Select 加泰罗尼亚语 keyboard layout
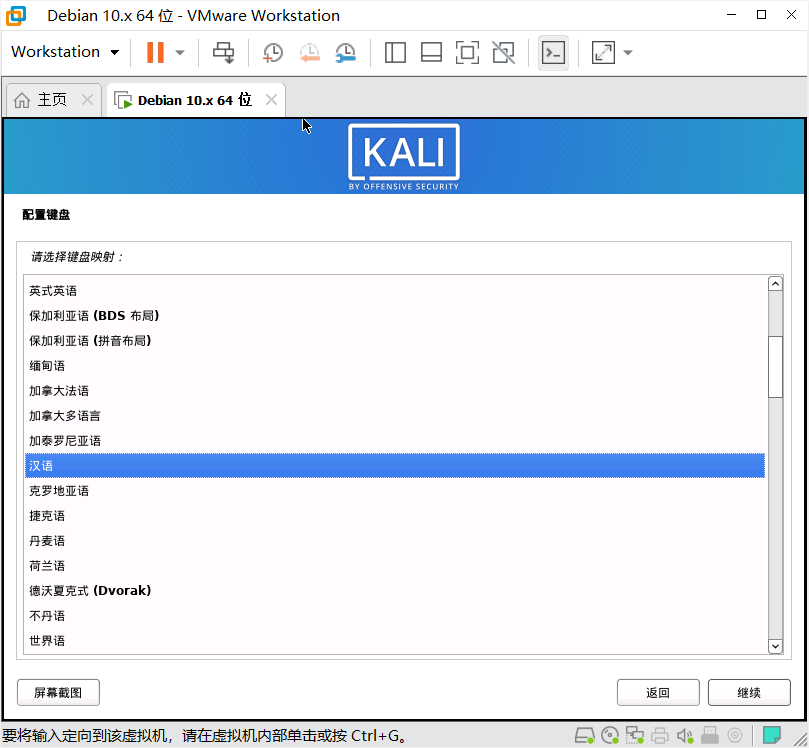 395,441
